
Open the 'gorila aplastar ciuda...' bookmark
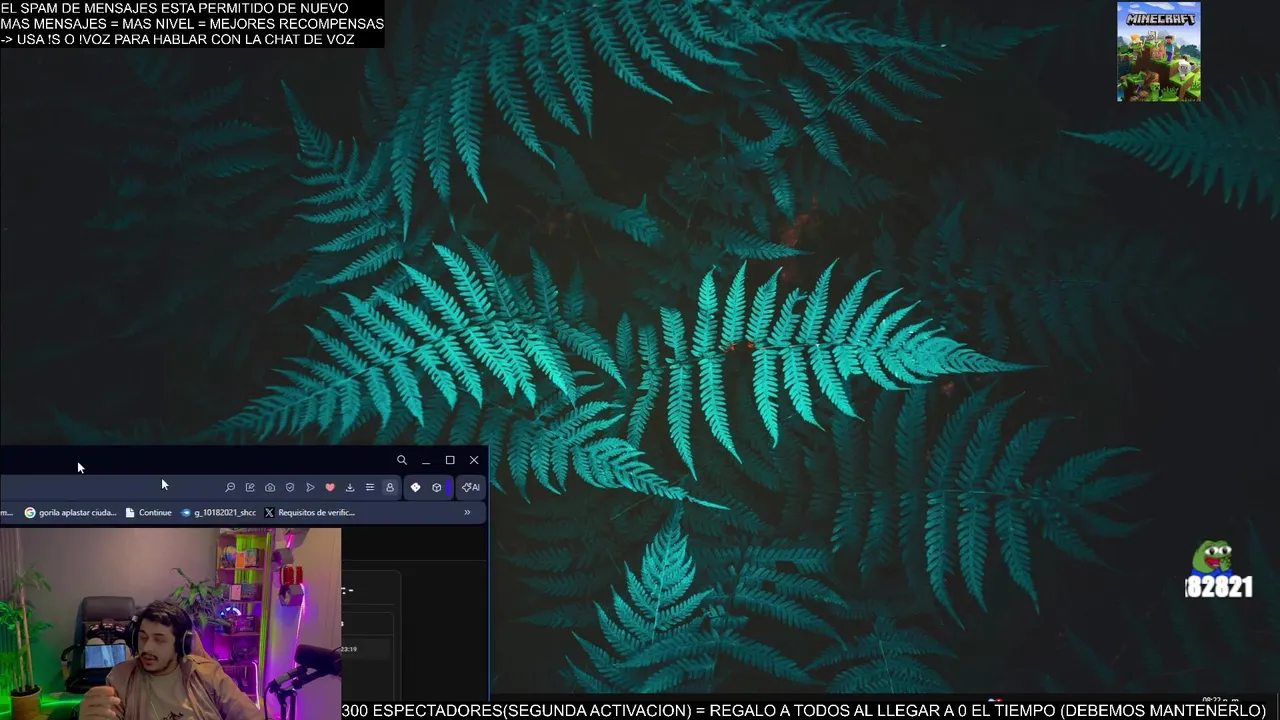pos(71,512)
